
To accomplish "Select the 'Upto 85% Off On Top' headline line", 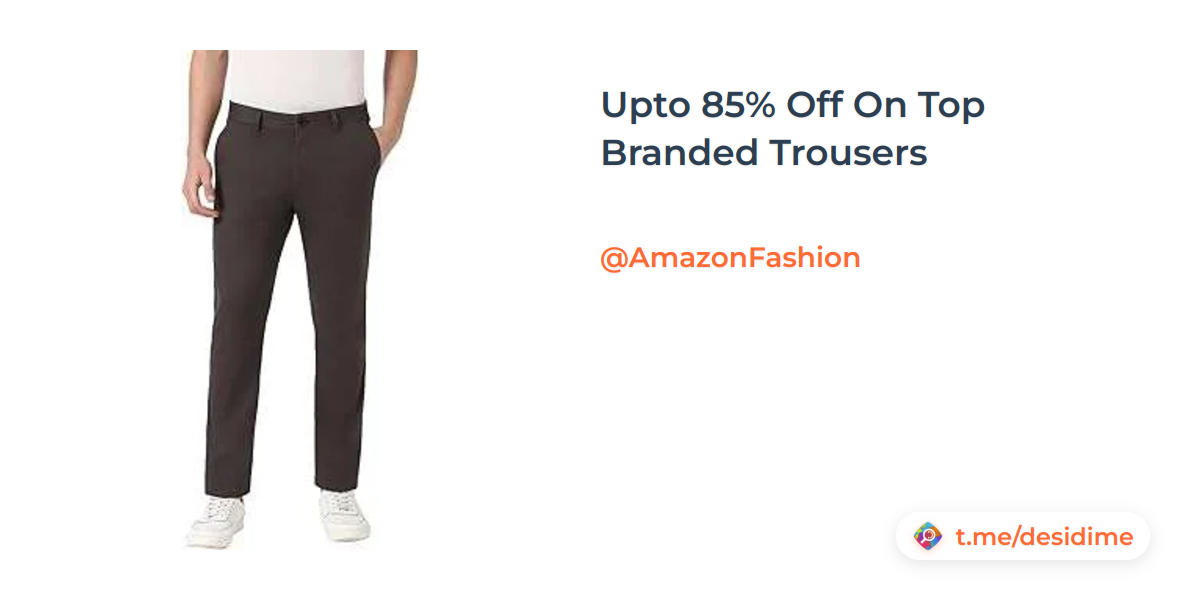I will [793, 105].
